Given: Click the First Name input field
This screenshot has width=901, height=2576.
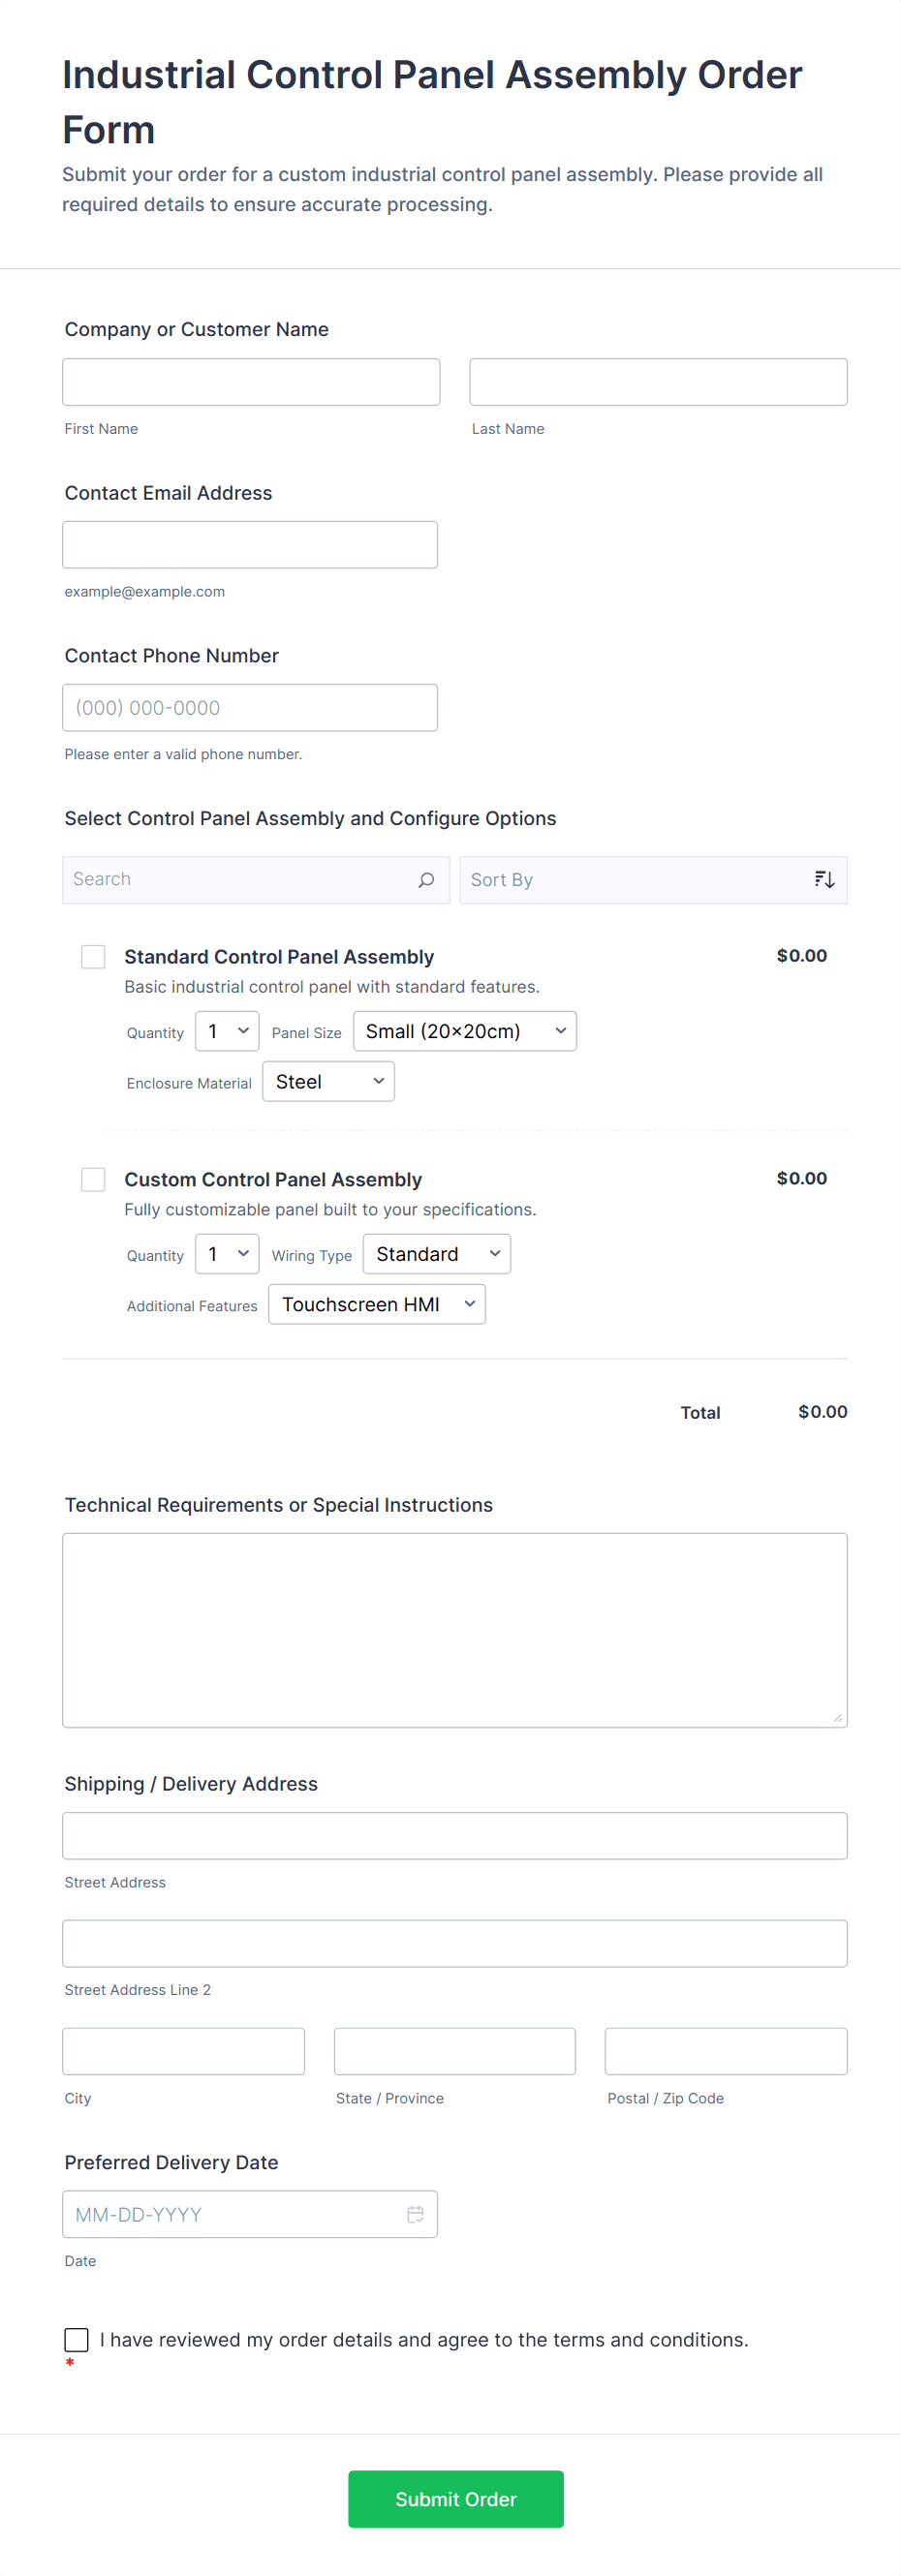Looking at the screenshot, I should pyautogui.click(x=250, y=381).
